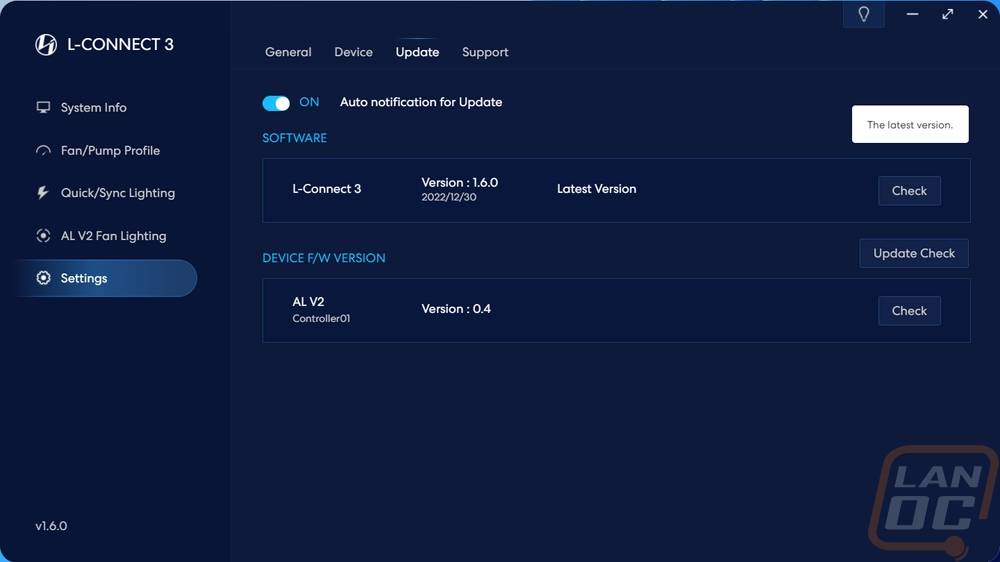
Task: Select the Update tab
Action: [417, 52]
